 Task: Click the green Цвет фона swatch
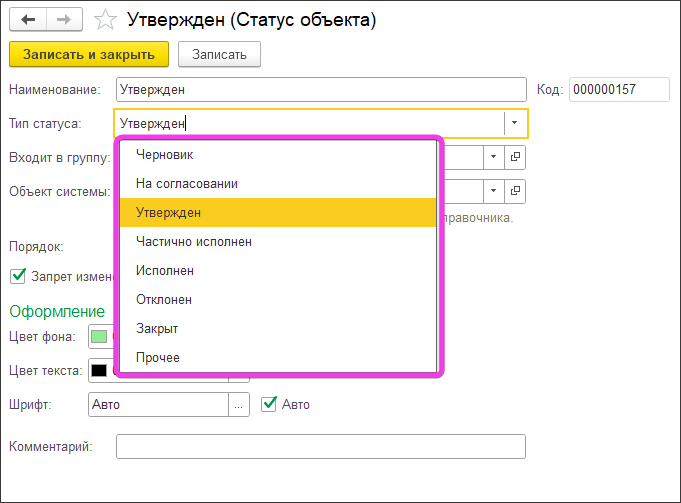99,336
